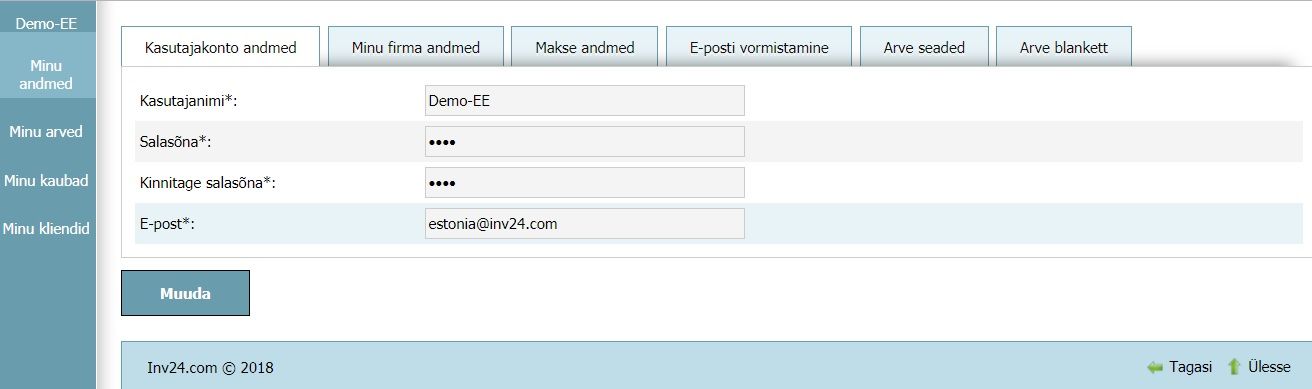The height and width of the screenshot is (389, 1312).
Task: Click the E-post input field
Action: pos(584,224)
